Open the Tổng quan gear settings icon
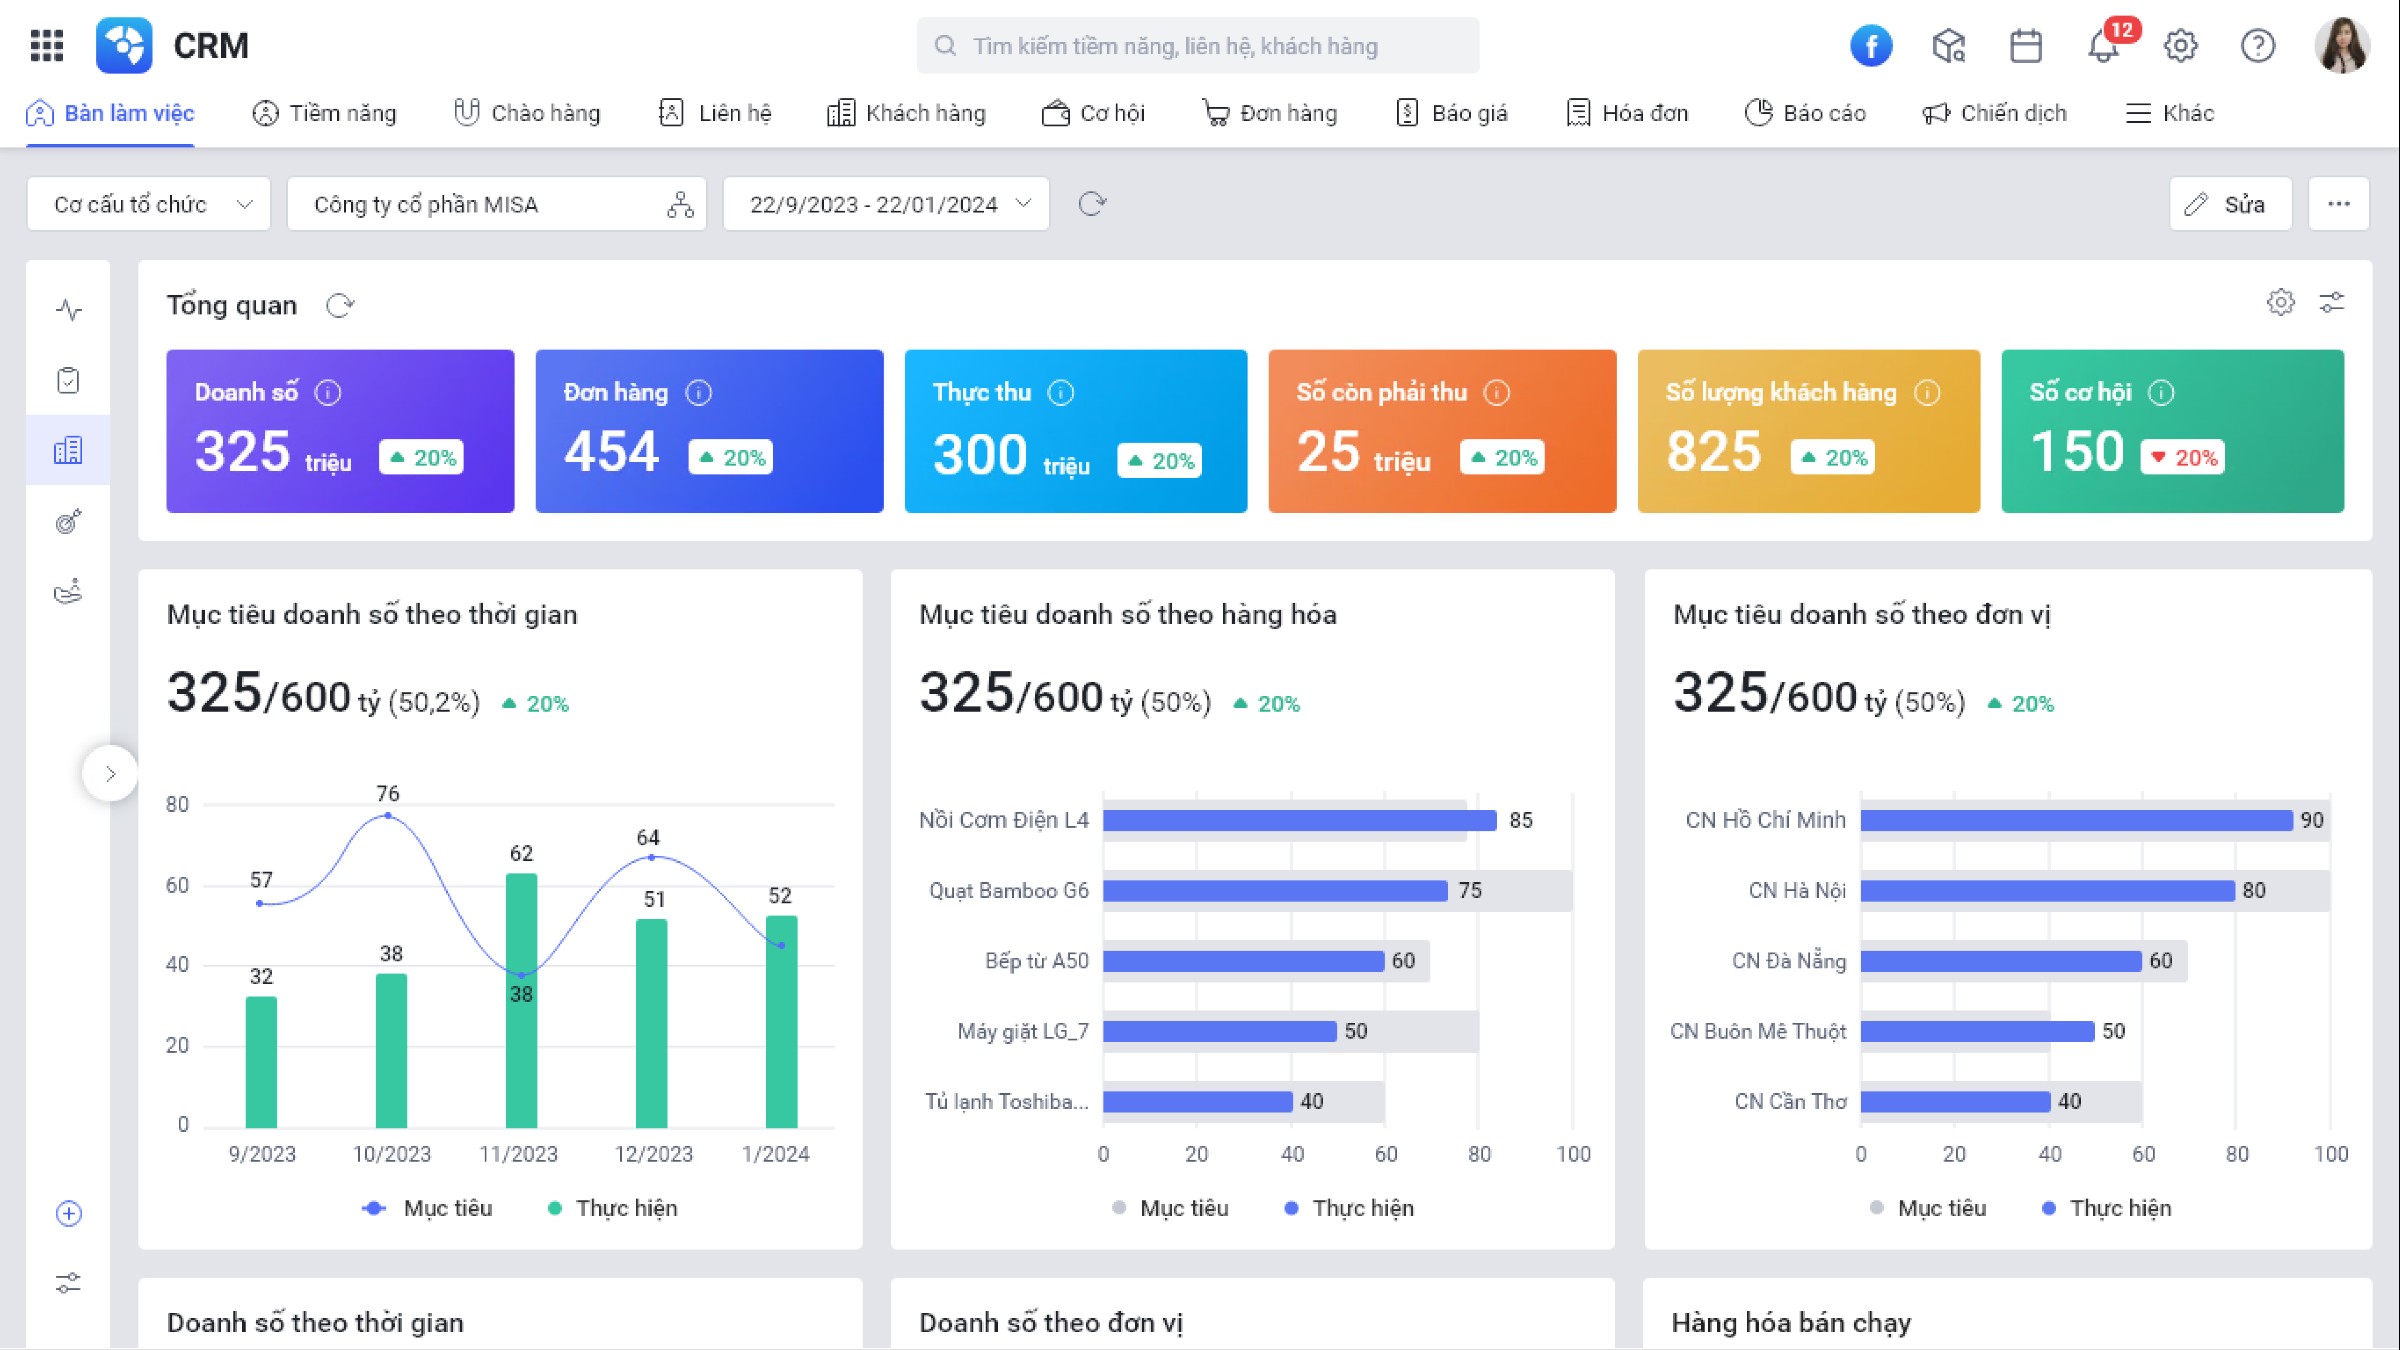Viewport: 2400px width, 1350px height. [2280, 302]
